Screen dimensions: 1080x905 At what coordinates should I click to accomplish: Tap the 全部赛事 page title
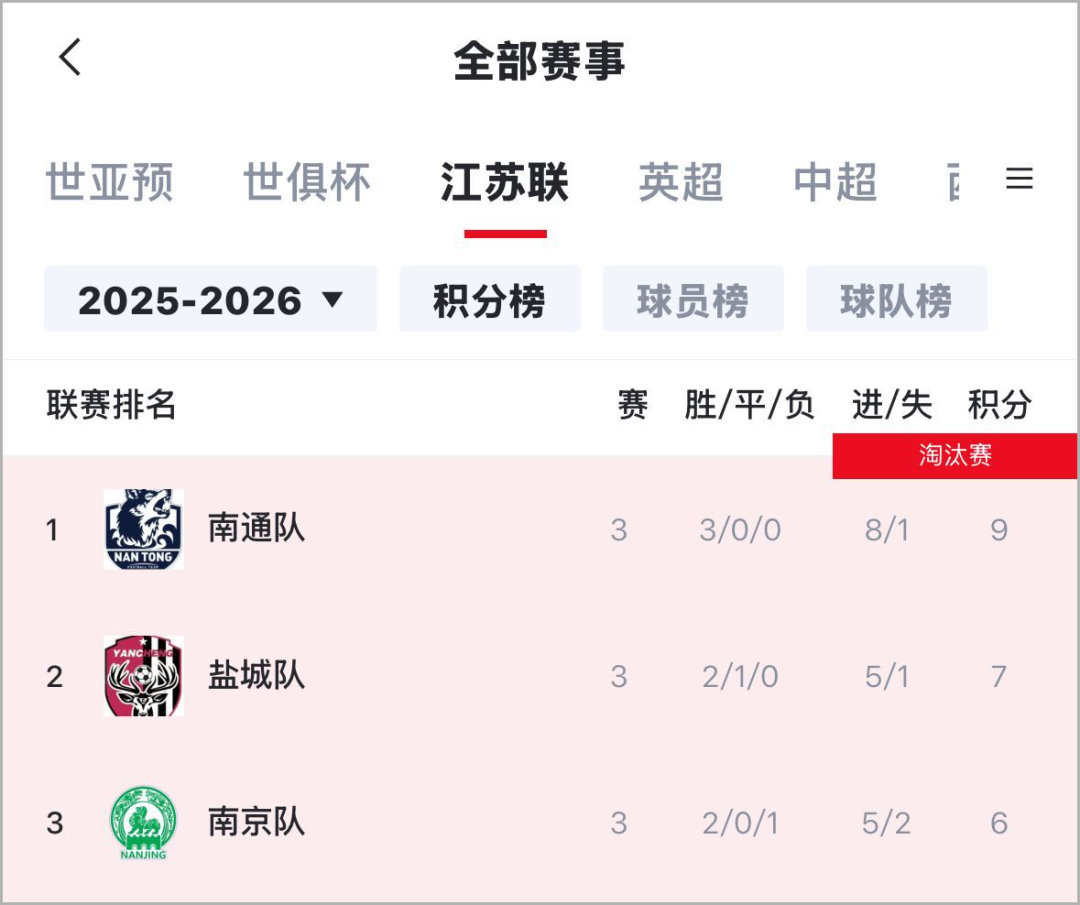click(x=539, y=60)
